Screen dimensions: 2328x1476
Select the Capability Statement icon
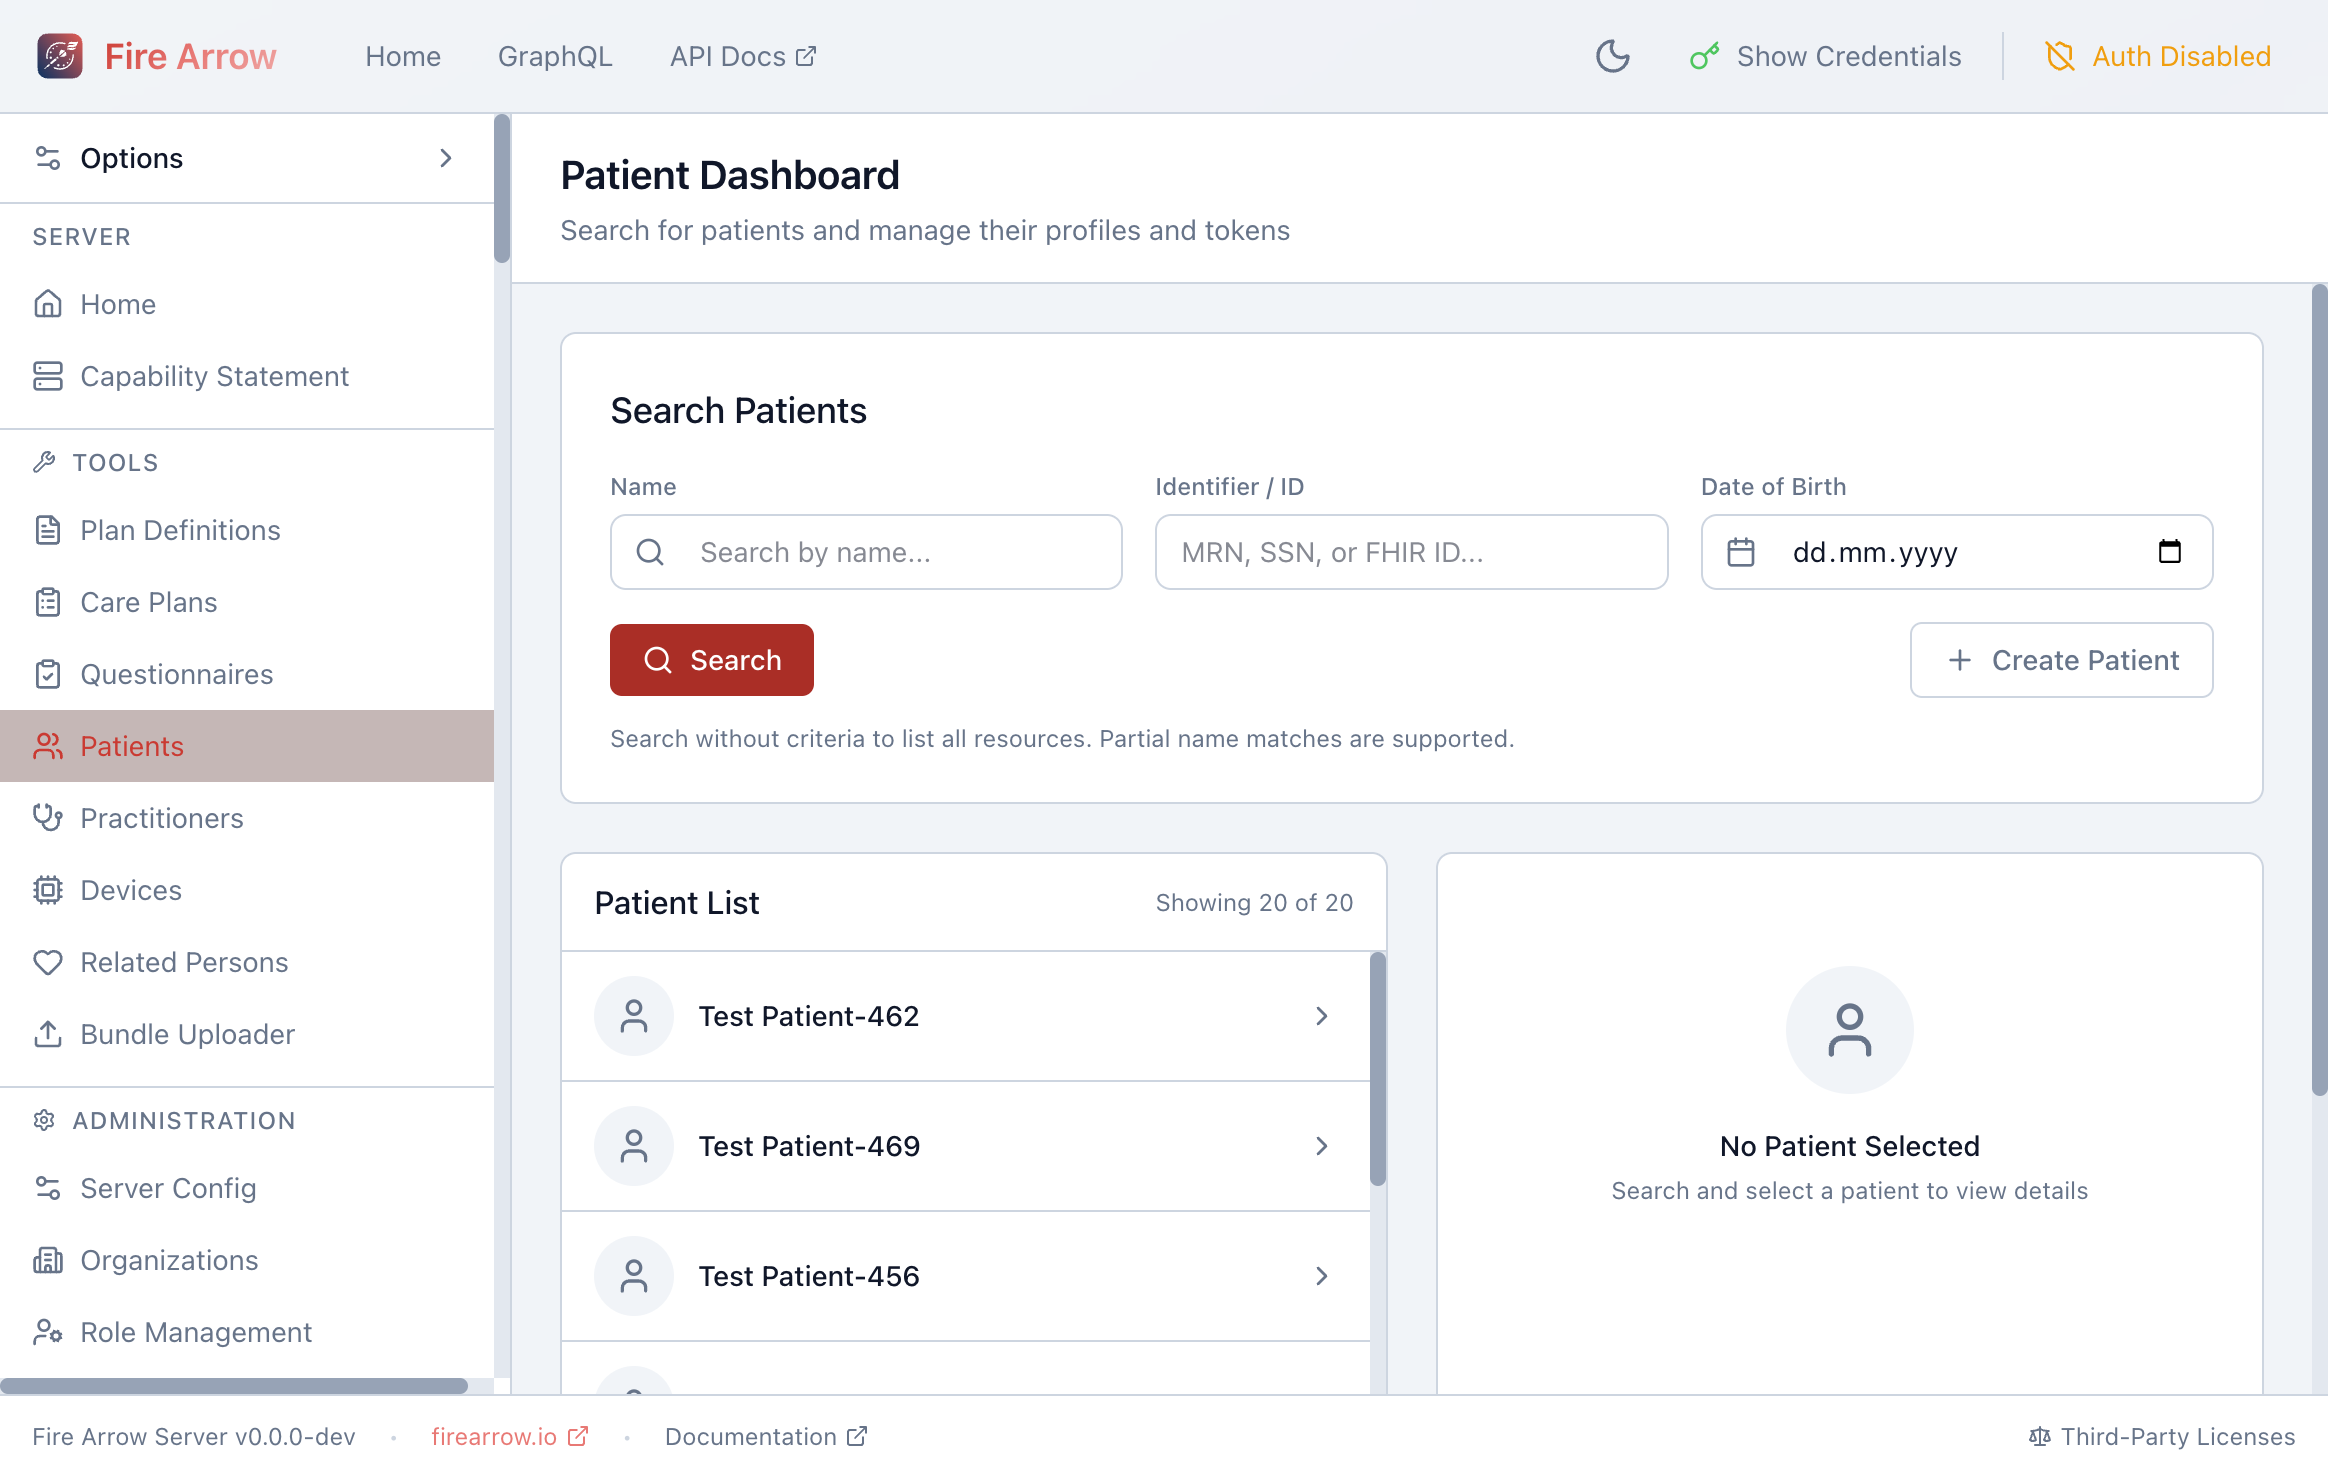pos(48,376)
